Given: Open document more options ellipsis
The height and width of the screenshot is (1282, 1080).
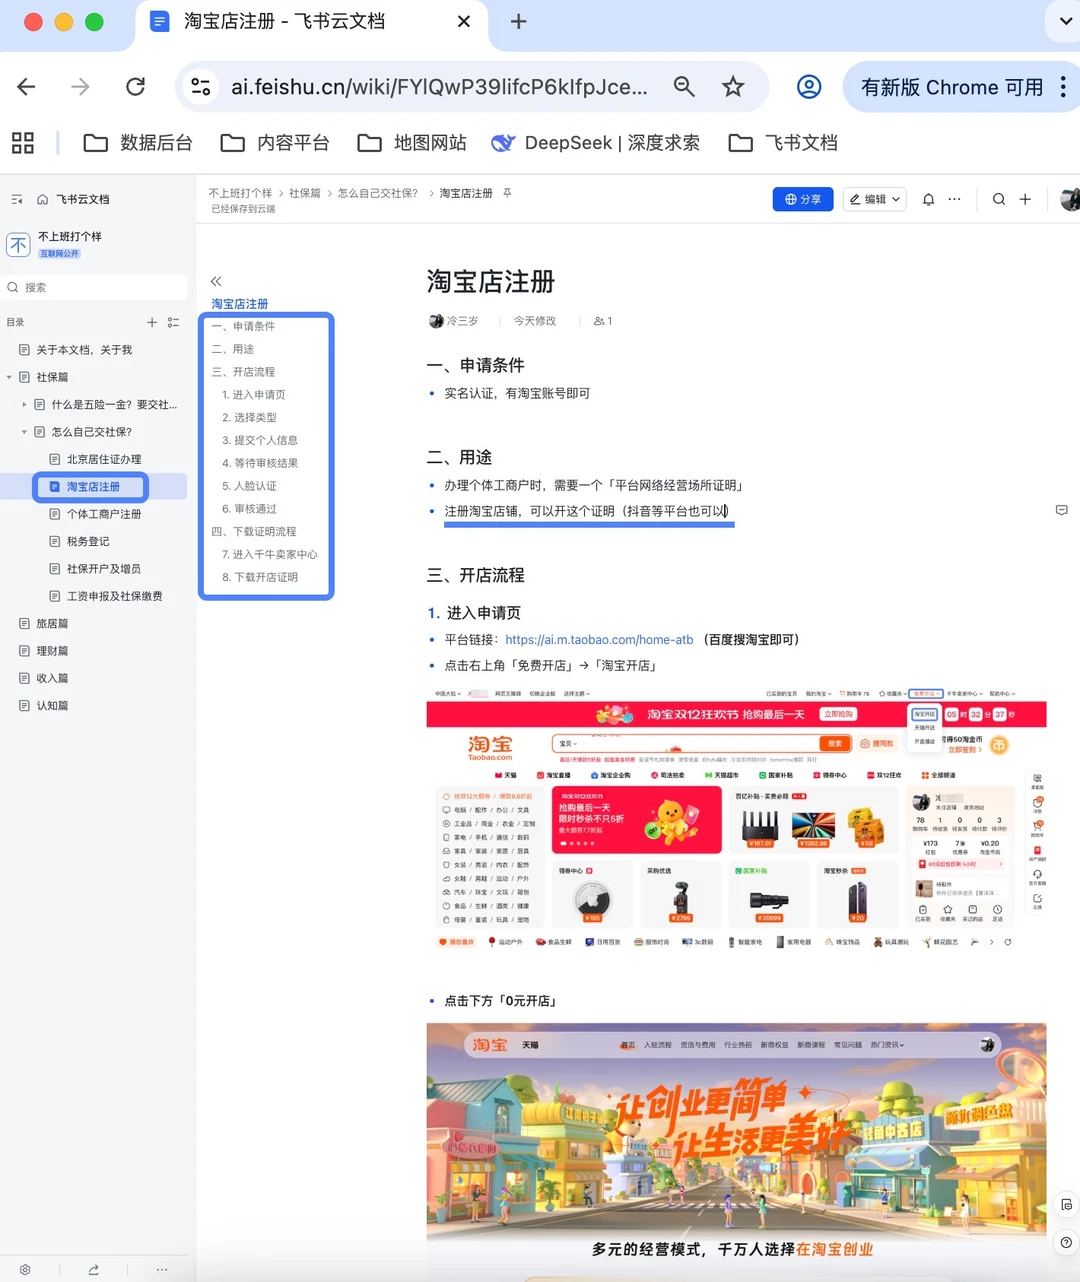Looking at the screenshot, I should coord(955,199).
